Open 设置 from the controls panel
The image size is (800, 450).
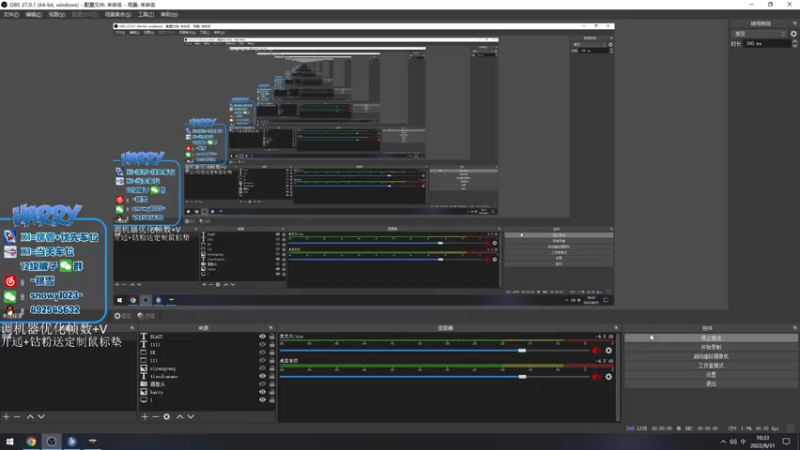coord(711,374)
